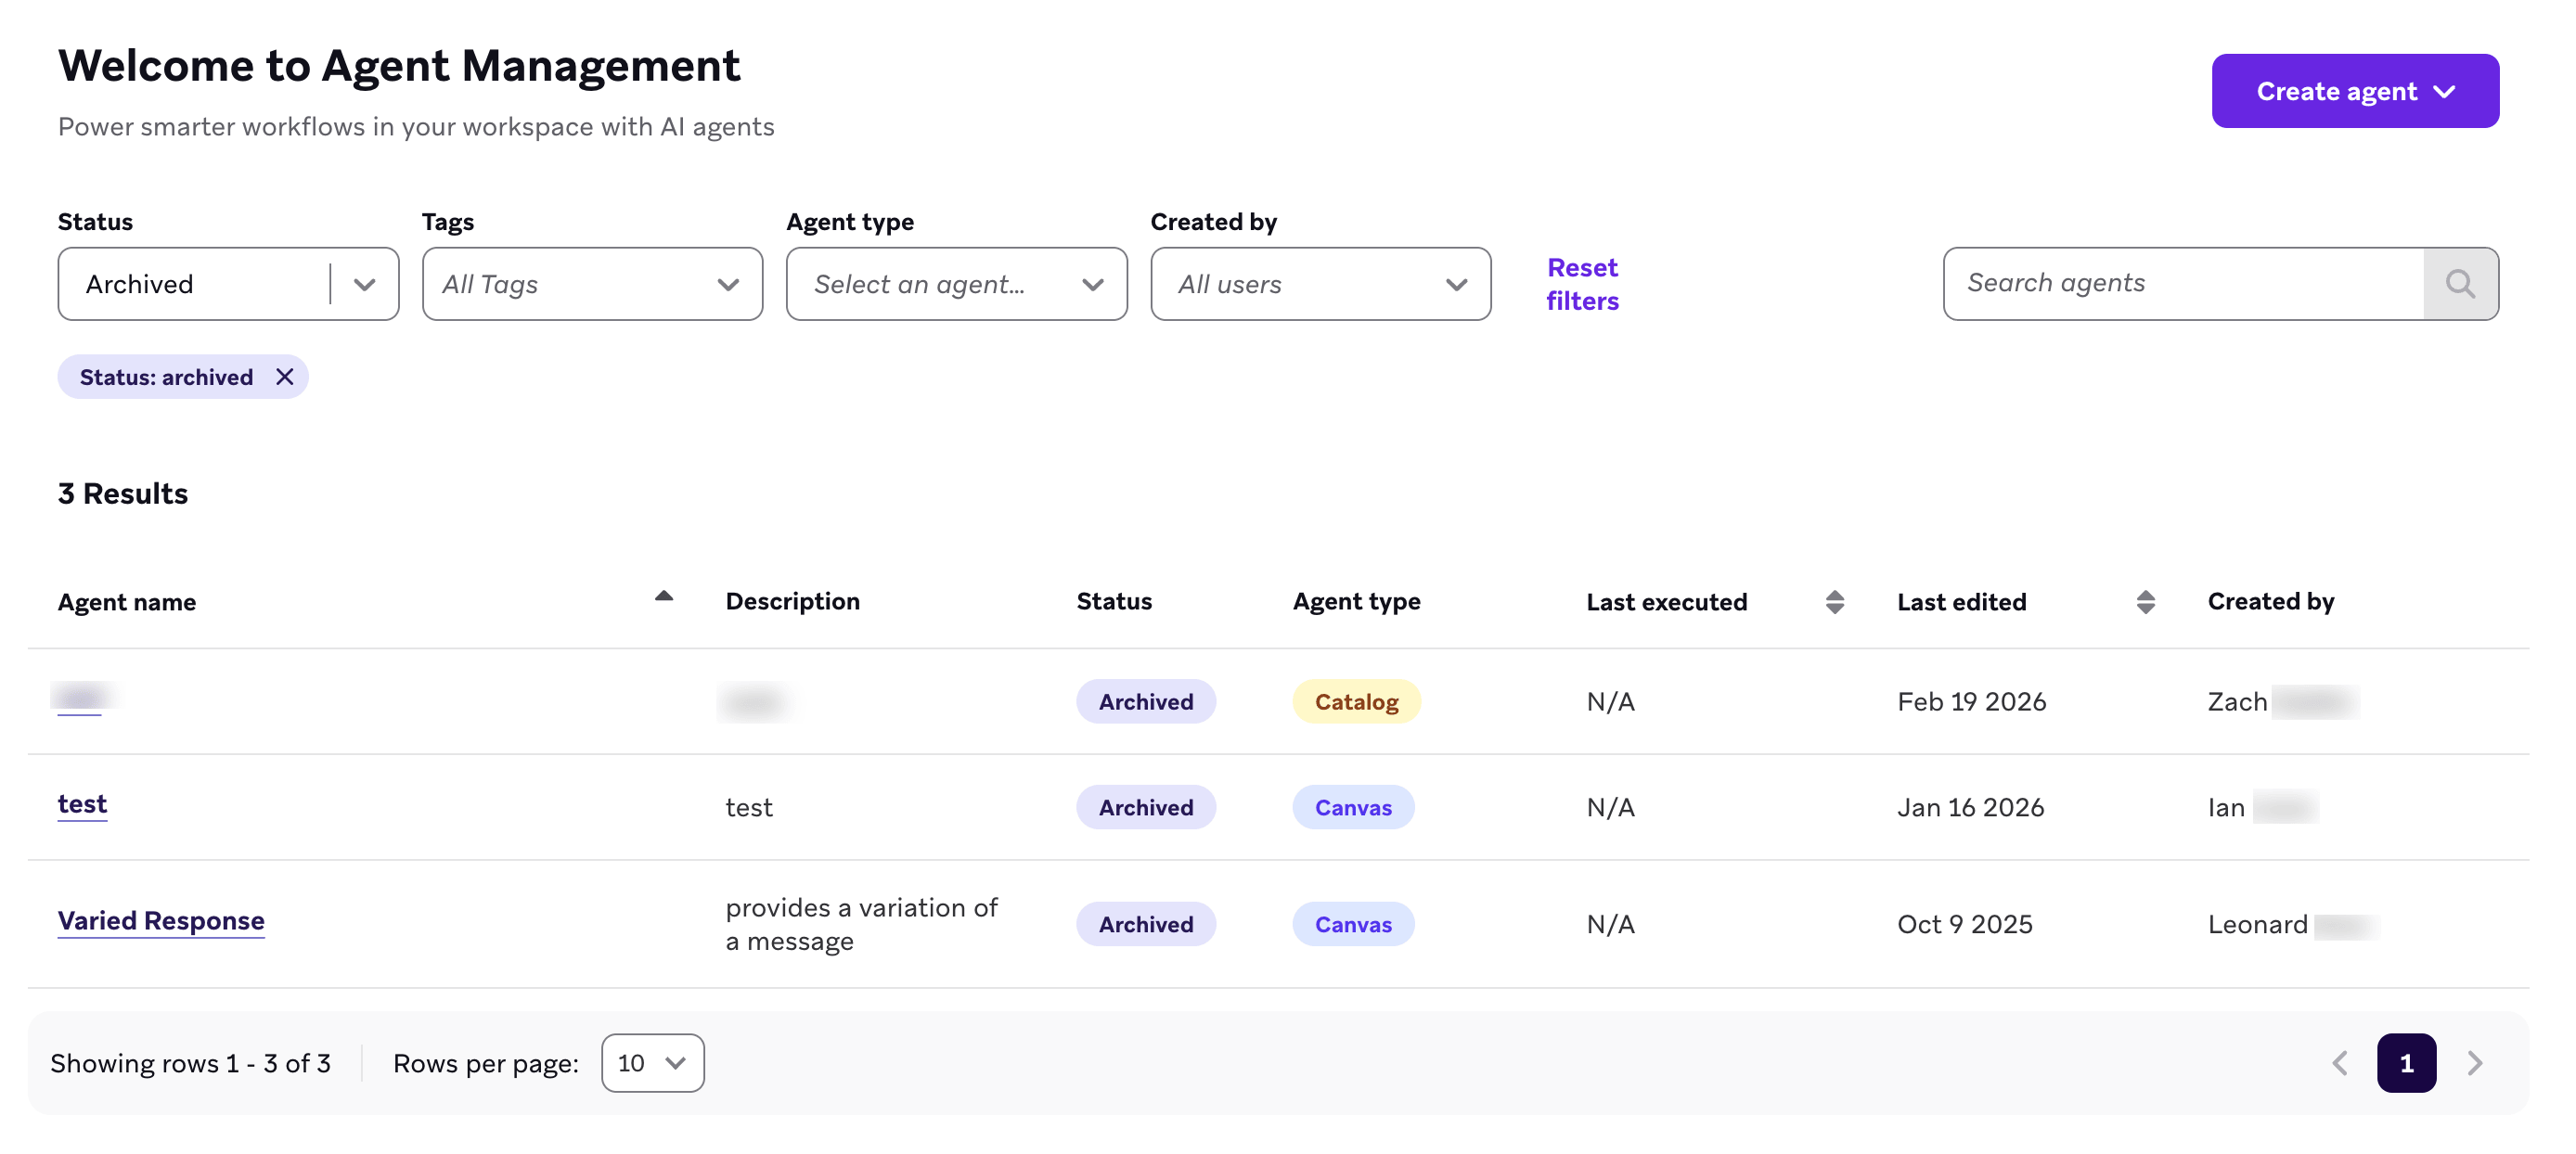
Task: Open the Created by All users dropdown
Action: (x=1455, y=284)
